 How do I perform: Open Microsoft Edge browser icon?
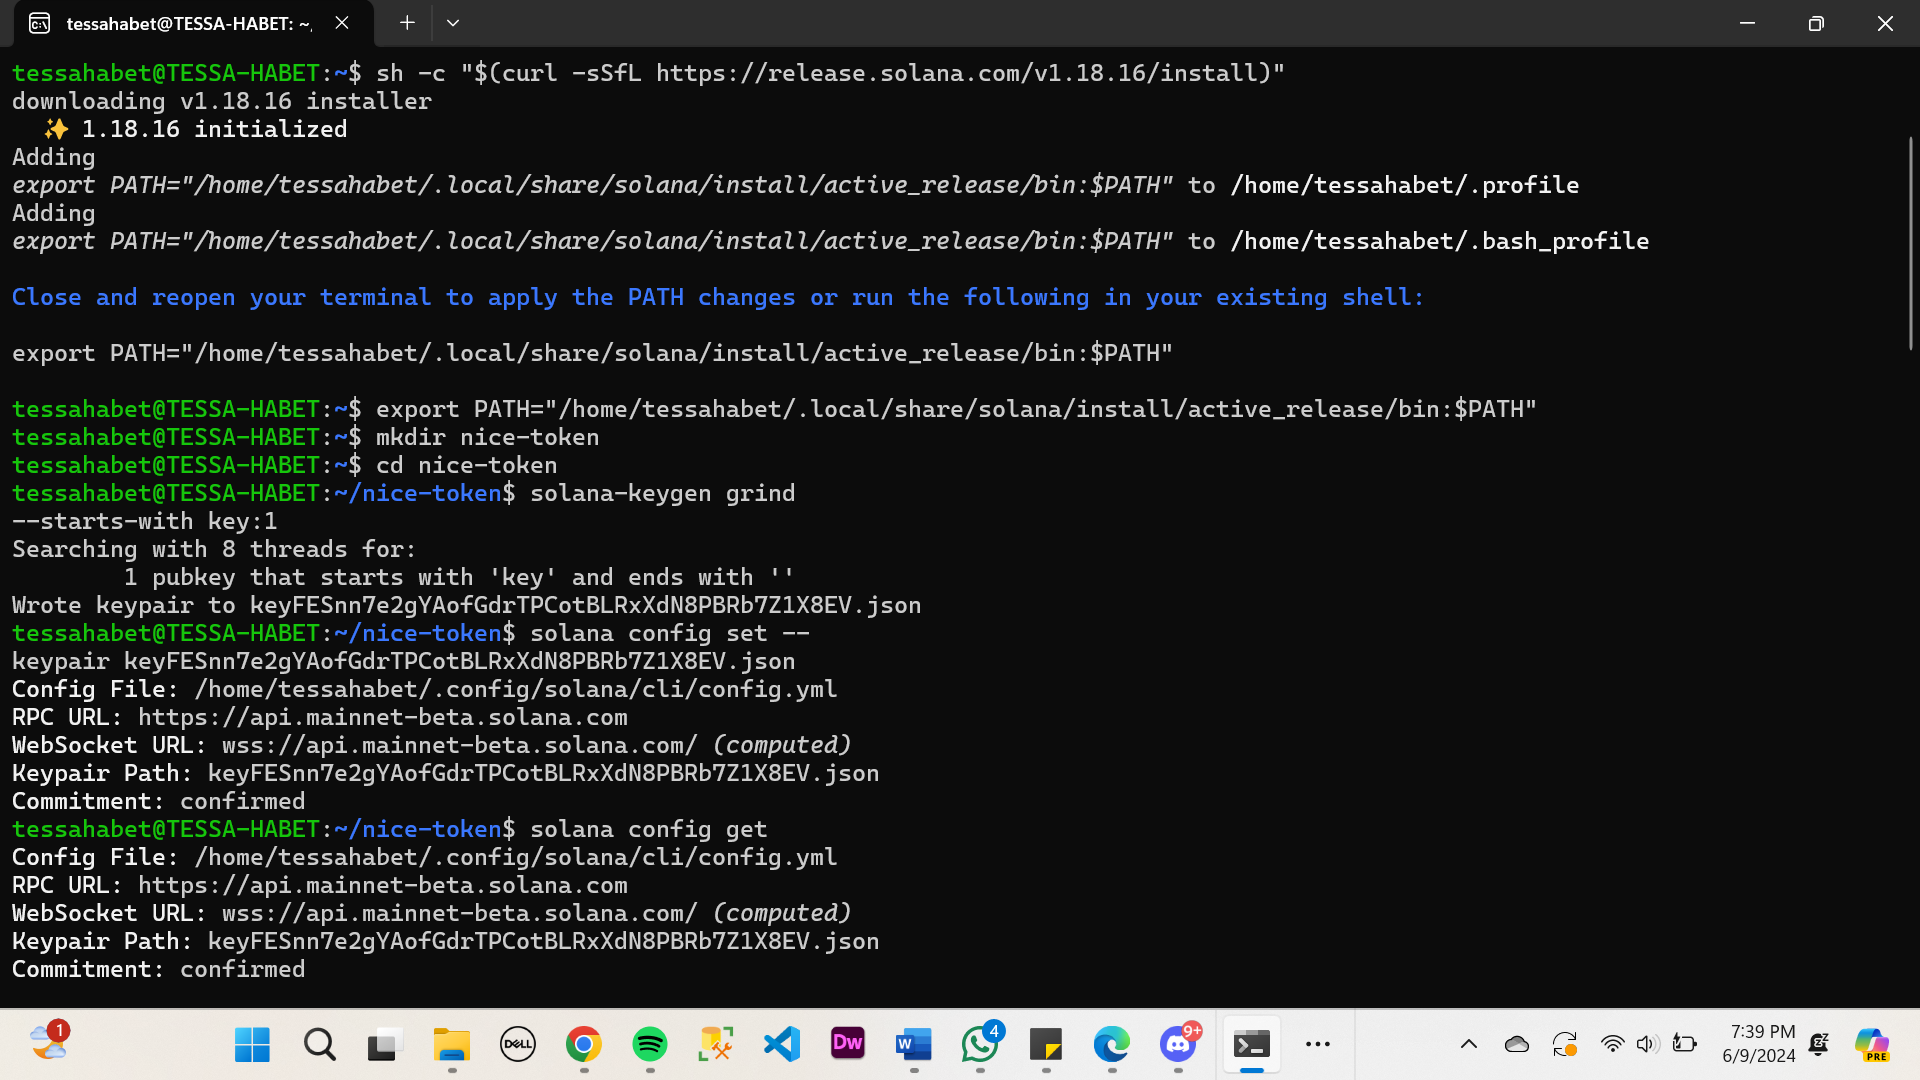(x=1112, y=1044)
